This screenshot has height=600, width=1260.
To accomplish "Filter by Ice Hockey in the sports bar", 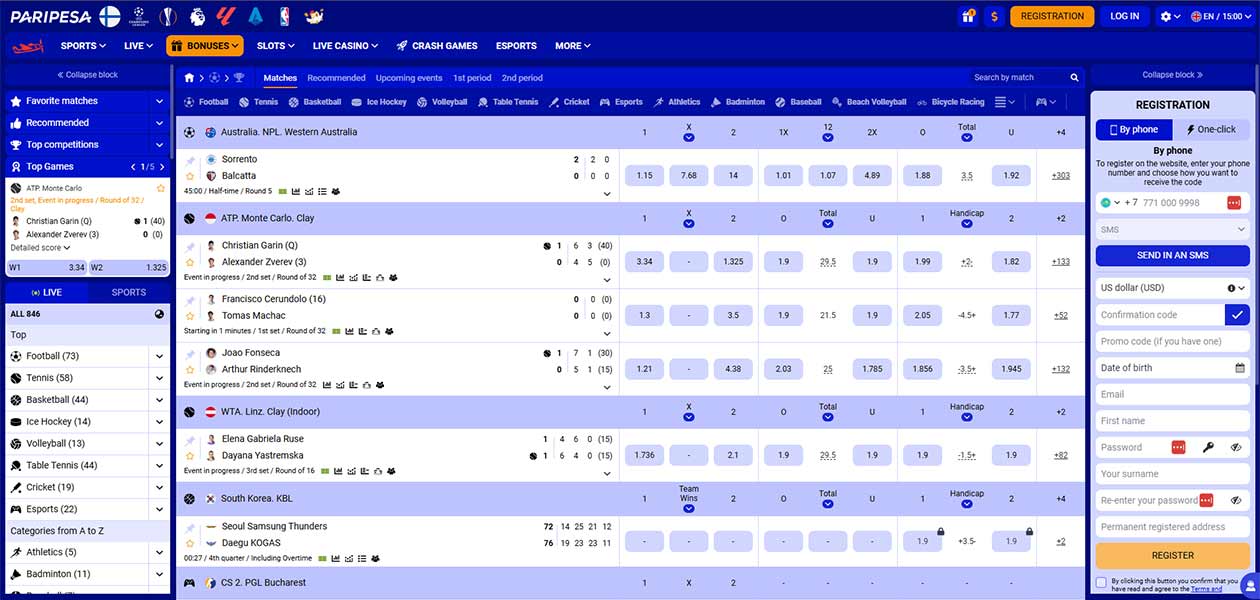I will tap(379, 102).
